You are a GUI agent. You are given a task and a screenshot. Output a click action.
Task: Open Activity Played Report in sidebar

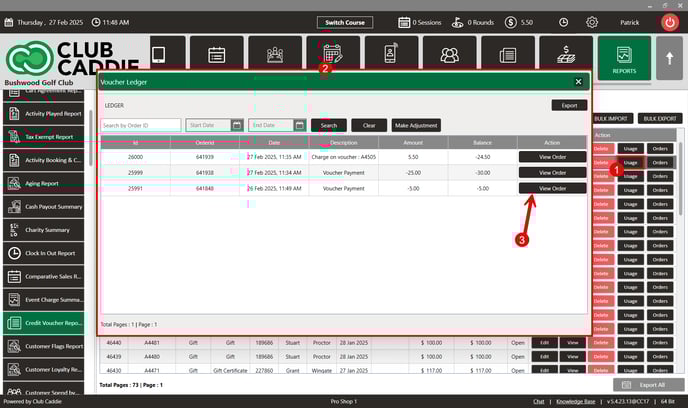pos(43,114)
